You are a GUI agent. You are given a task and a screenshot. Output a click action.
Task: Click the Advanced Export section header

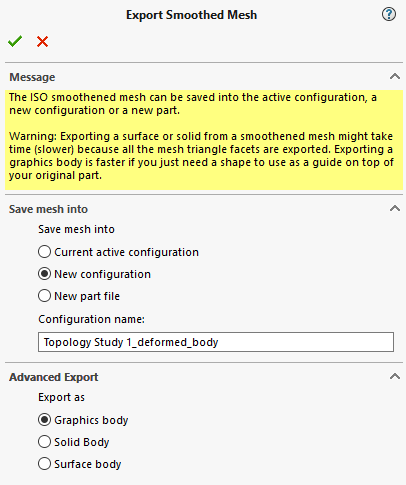click(x=54, y=377)
